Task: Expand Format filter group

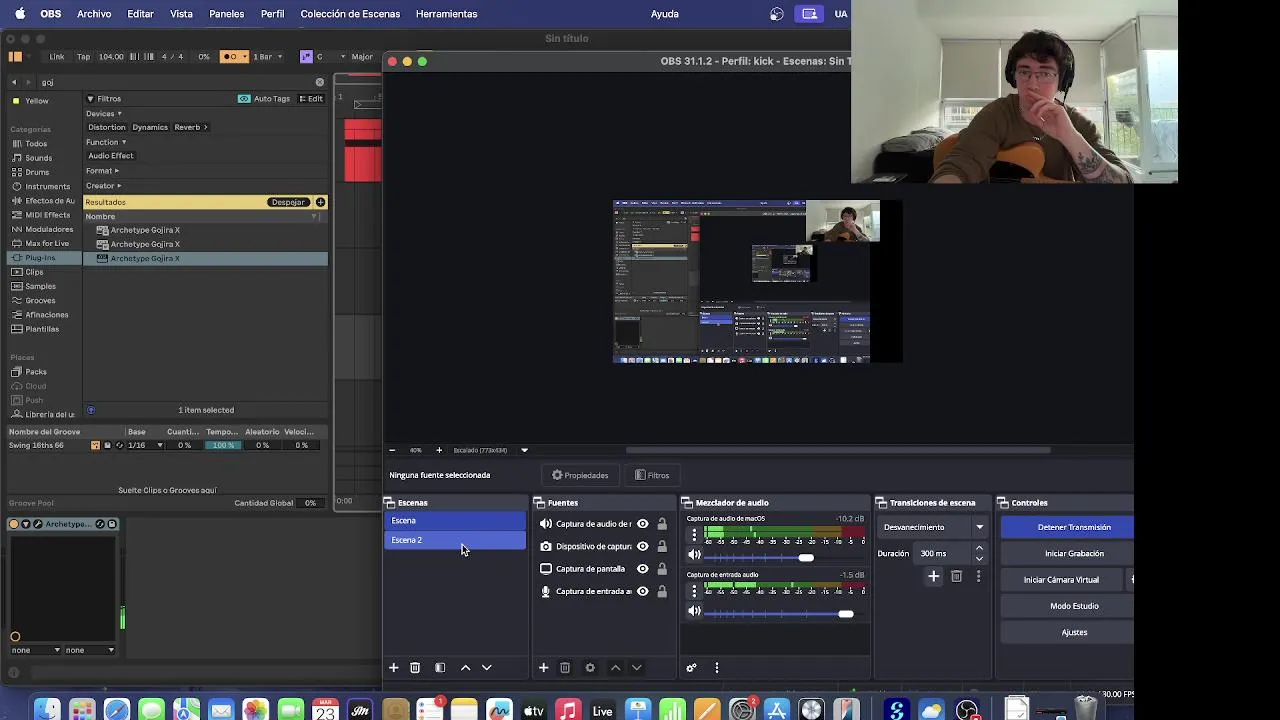Action: pos(102,171)
